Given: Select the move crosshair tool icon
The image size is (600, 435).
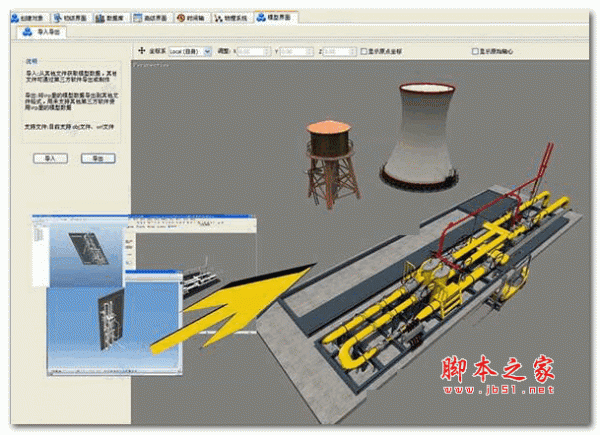Looking at the screenshot, I should (x=141, y=50).
